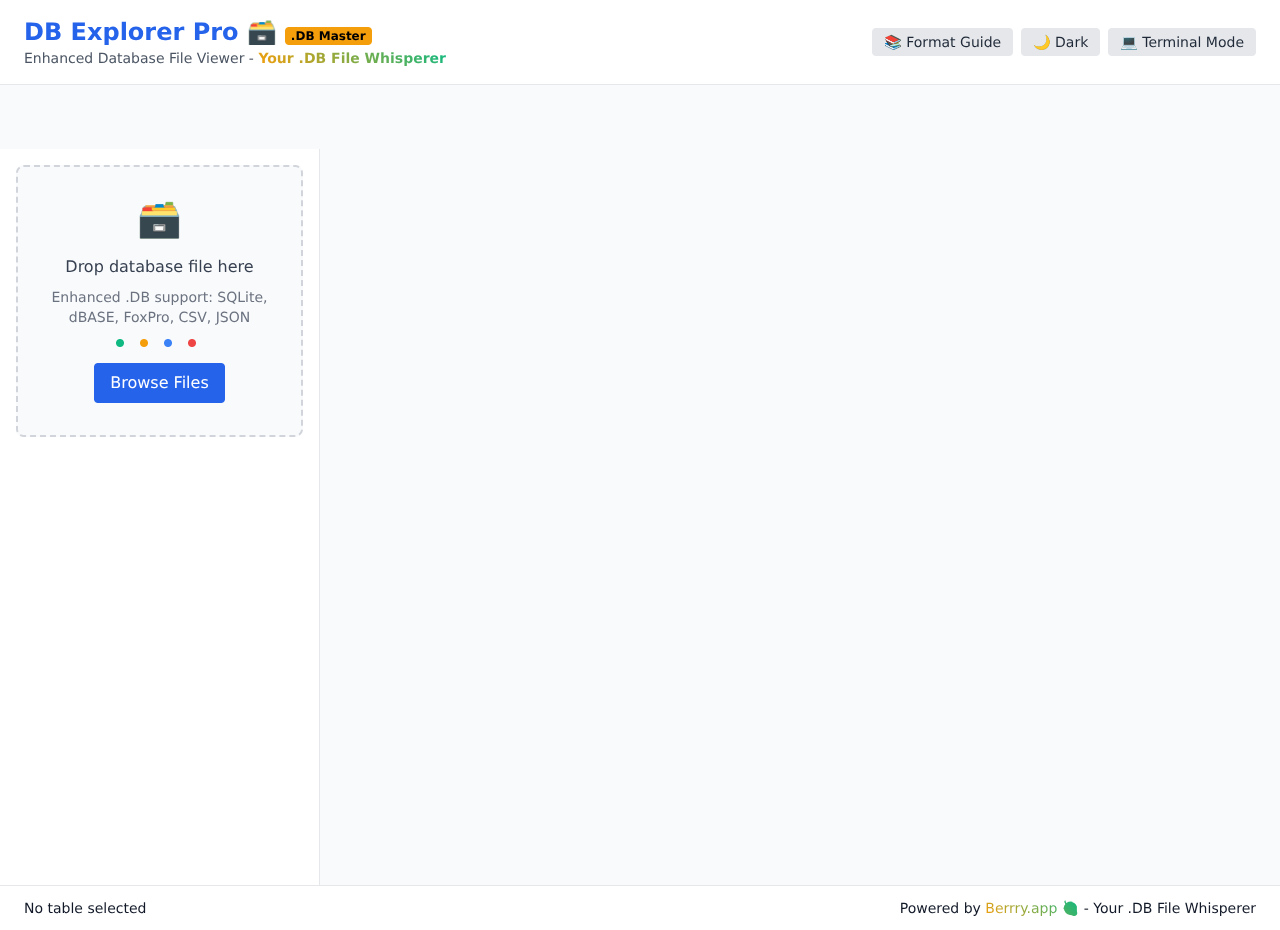The height and width of the screenshot is (930, 1280).
Task: Click the Browse Files button
Action: pyautogui.click(x=159, y=383)
